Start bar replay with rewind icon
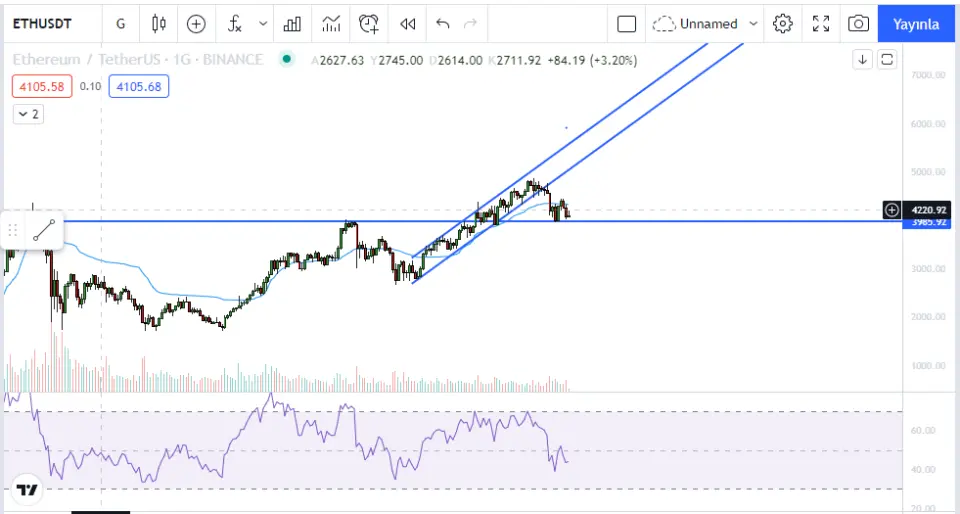 (x=407, y=23)
